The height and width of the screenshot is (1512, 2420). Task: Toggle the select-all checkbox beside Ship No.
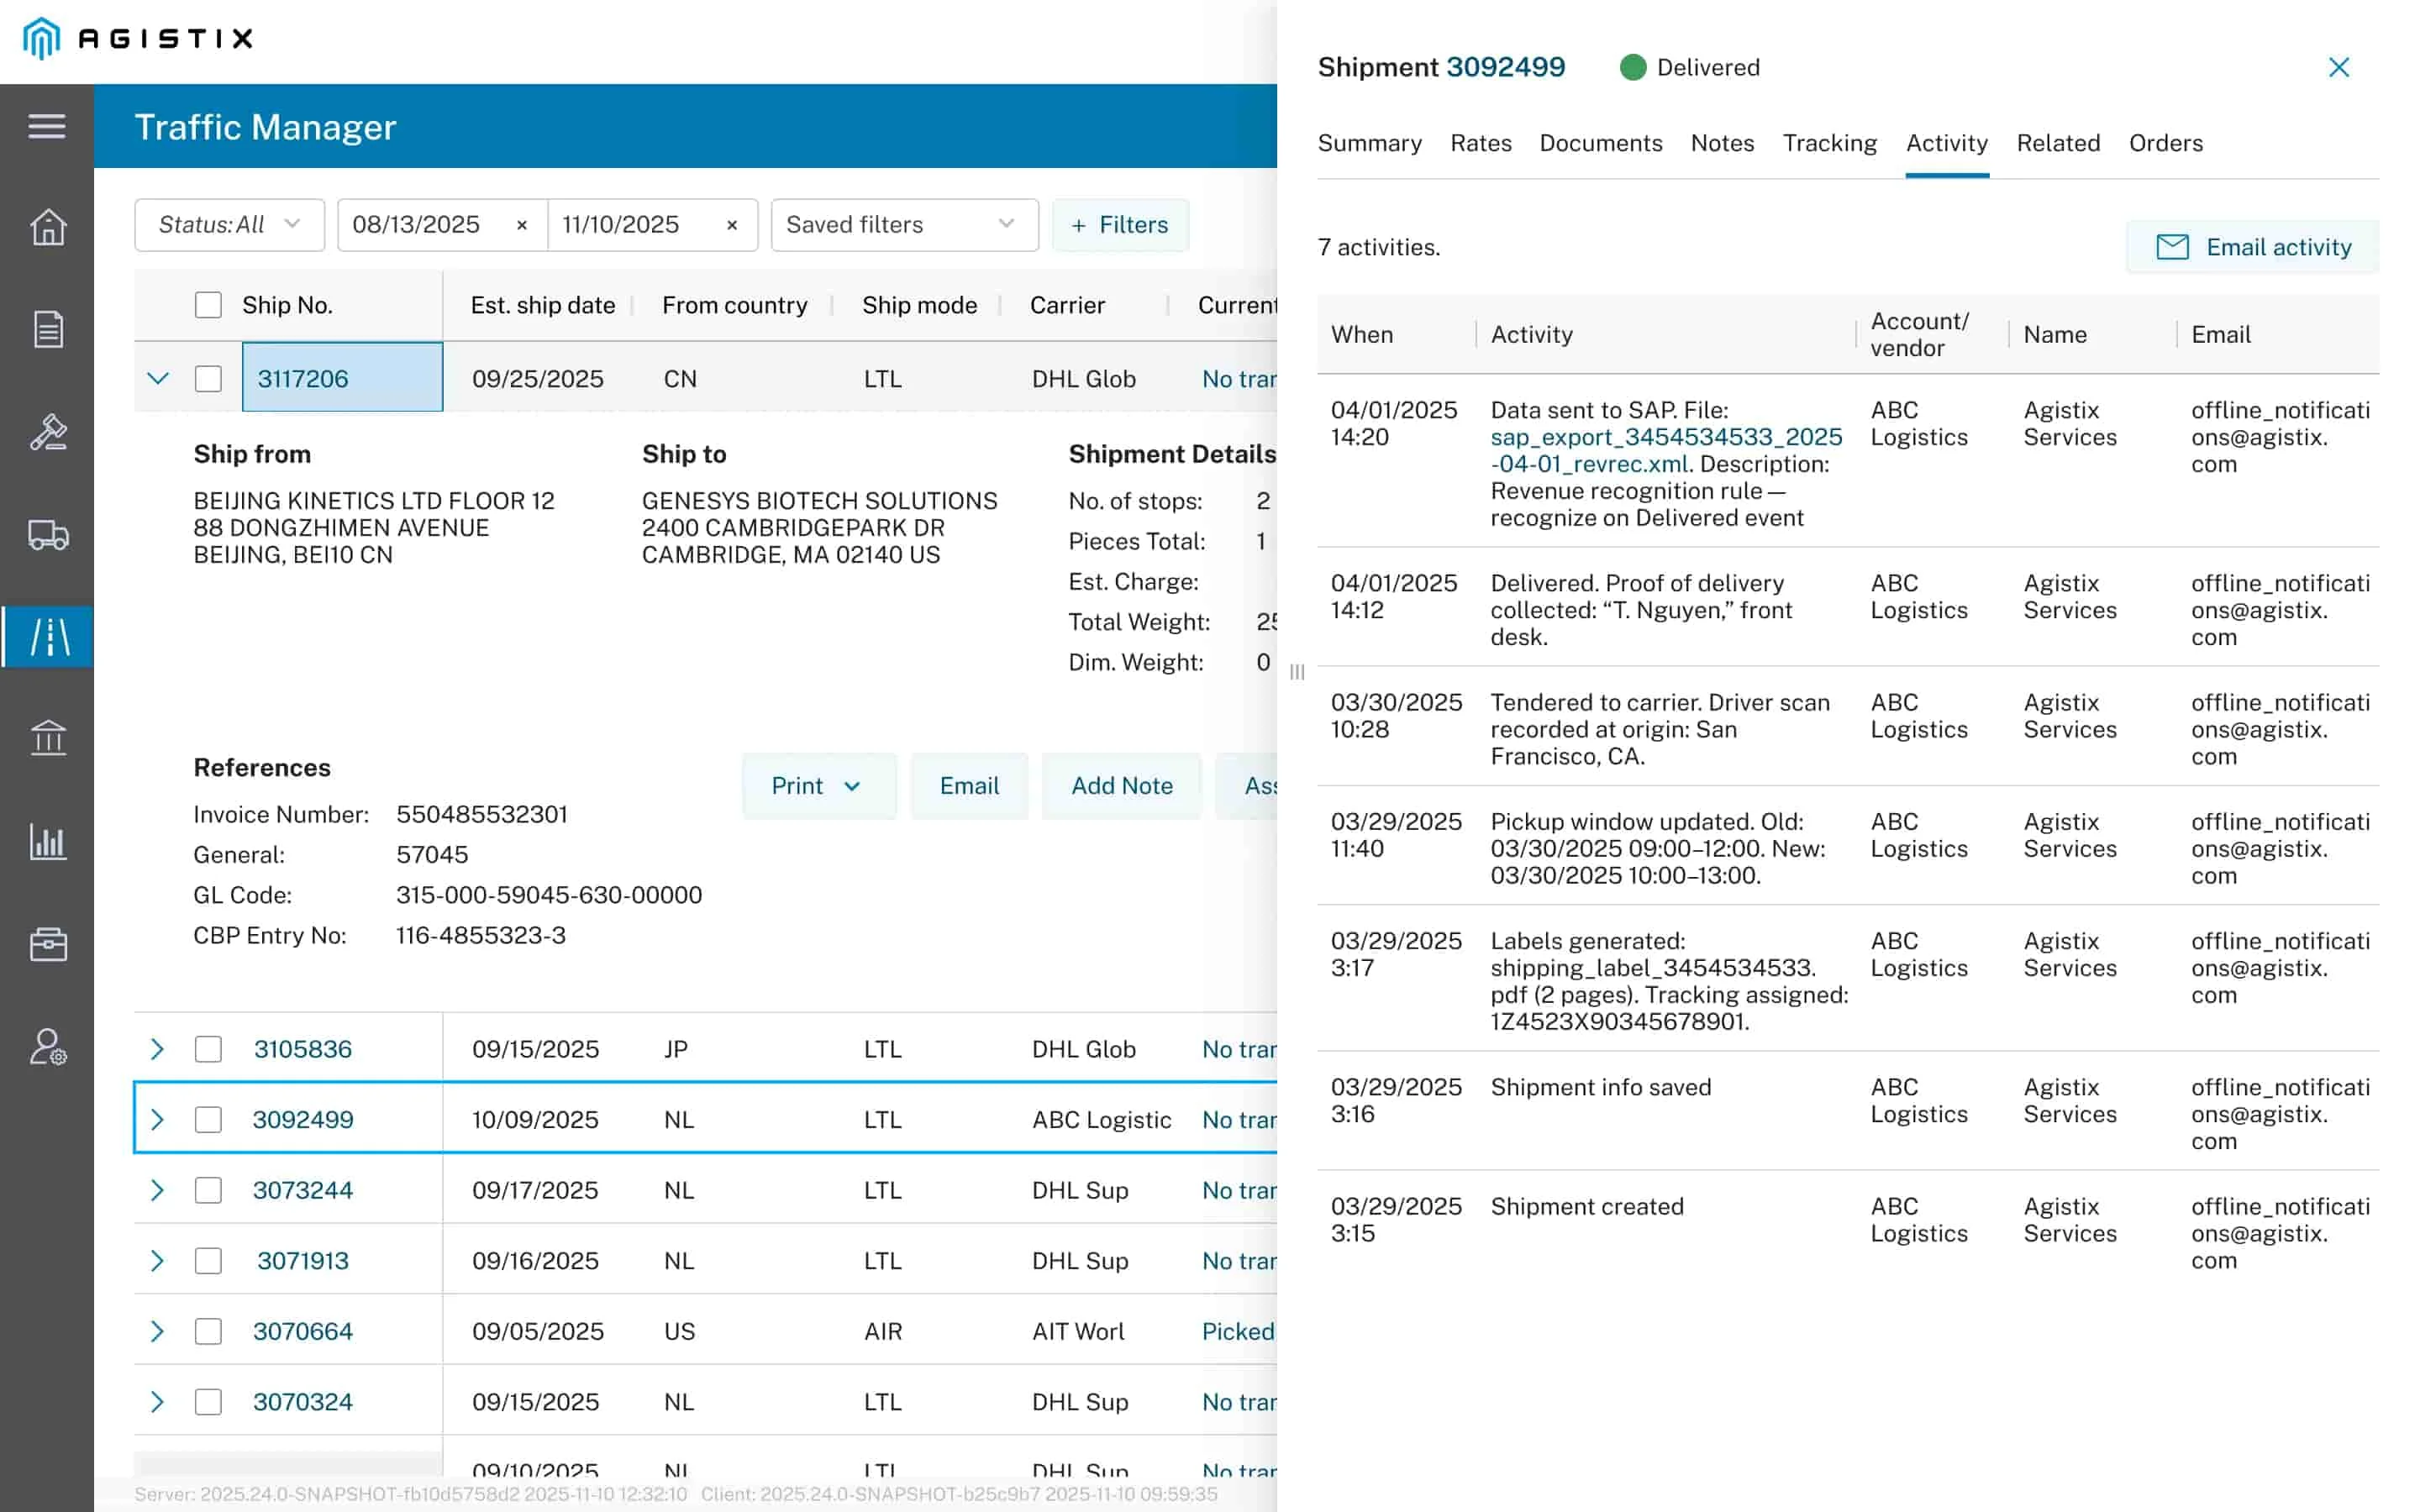click(x=208, y=305)
